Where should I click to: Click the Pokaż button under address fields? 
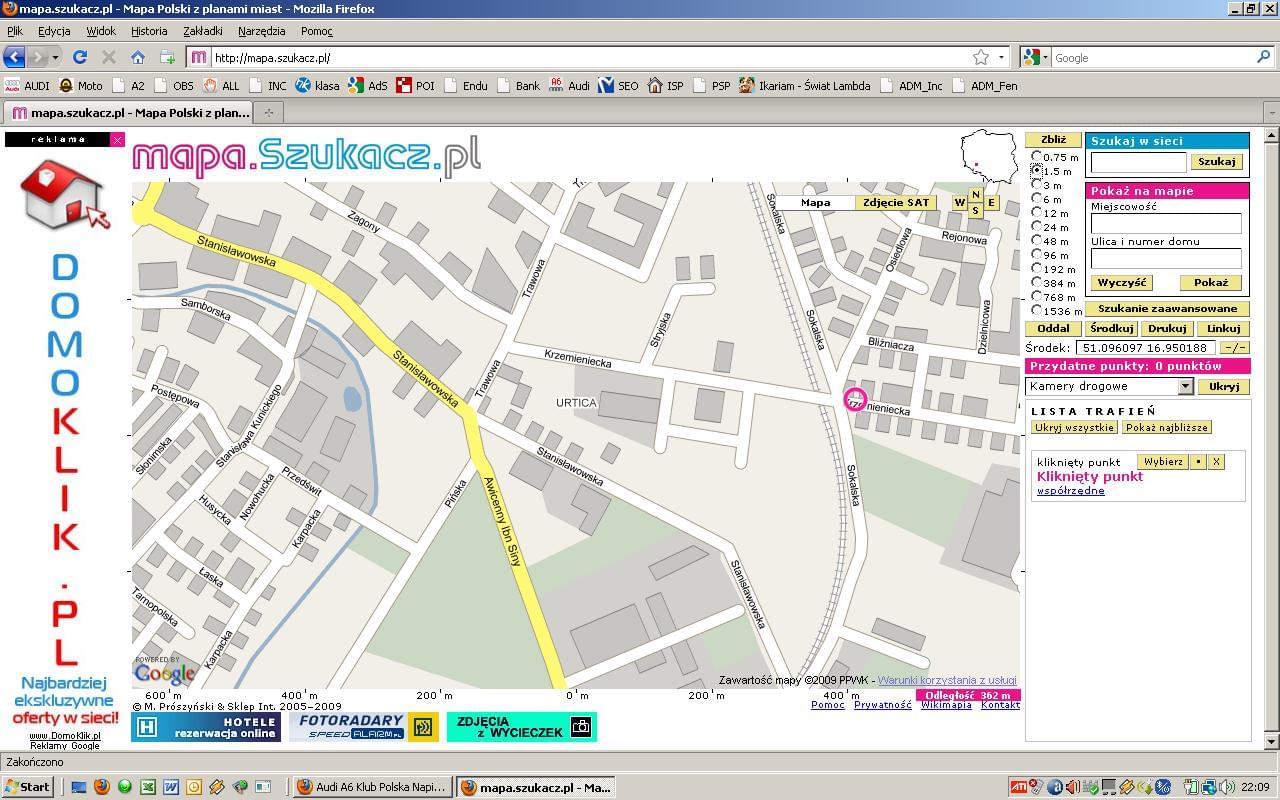point(1210,283)
